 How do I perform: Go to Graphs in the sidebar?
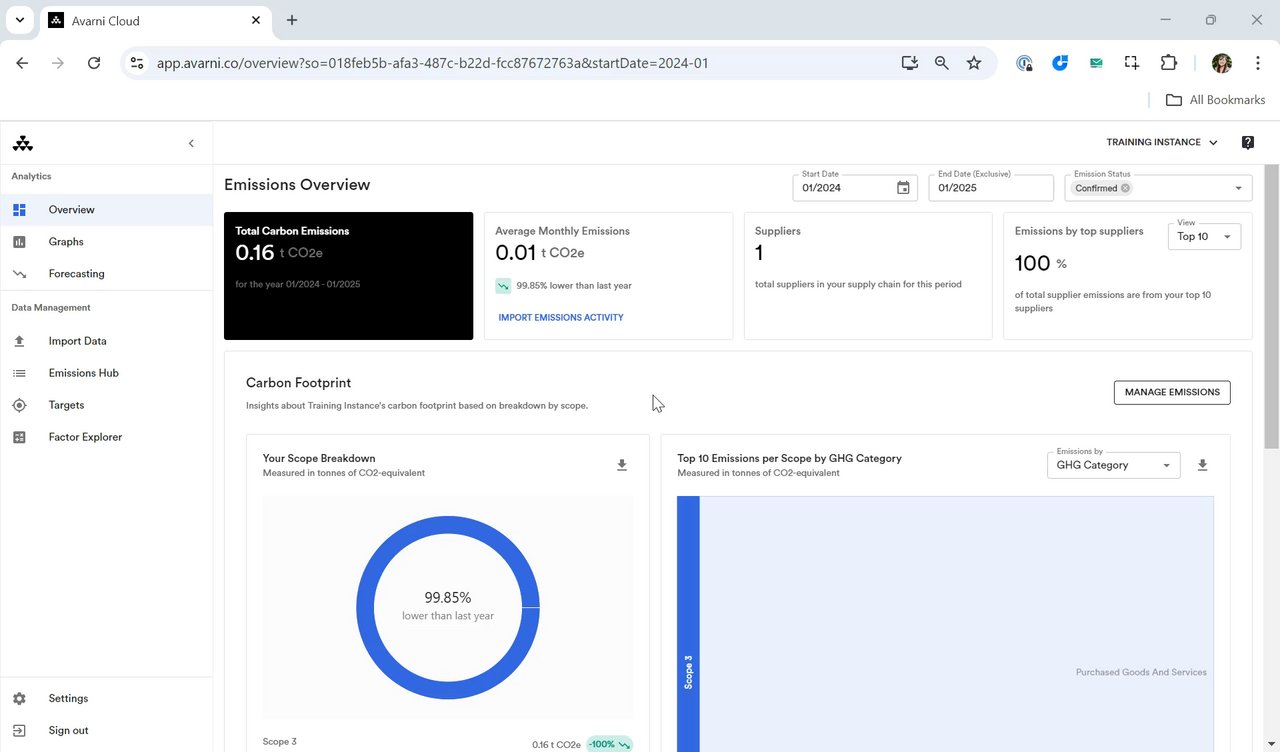[66, 242]
